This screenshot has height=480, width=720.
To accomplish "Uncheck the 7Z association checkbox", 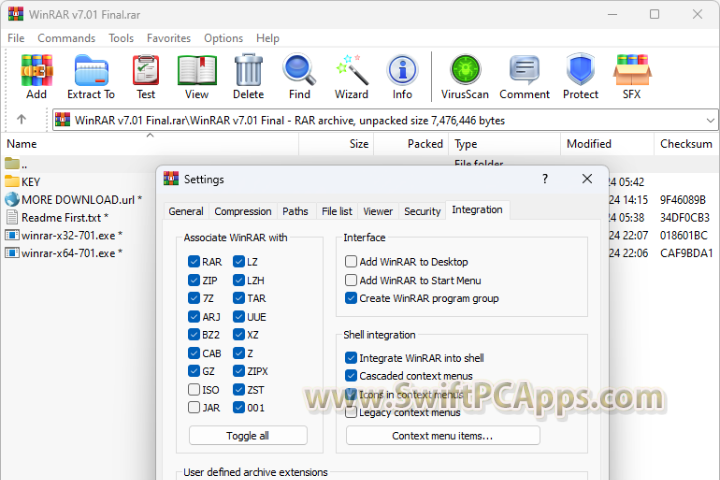I will point(194,298).
